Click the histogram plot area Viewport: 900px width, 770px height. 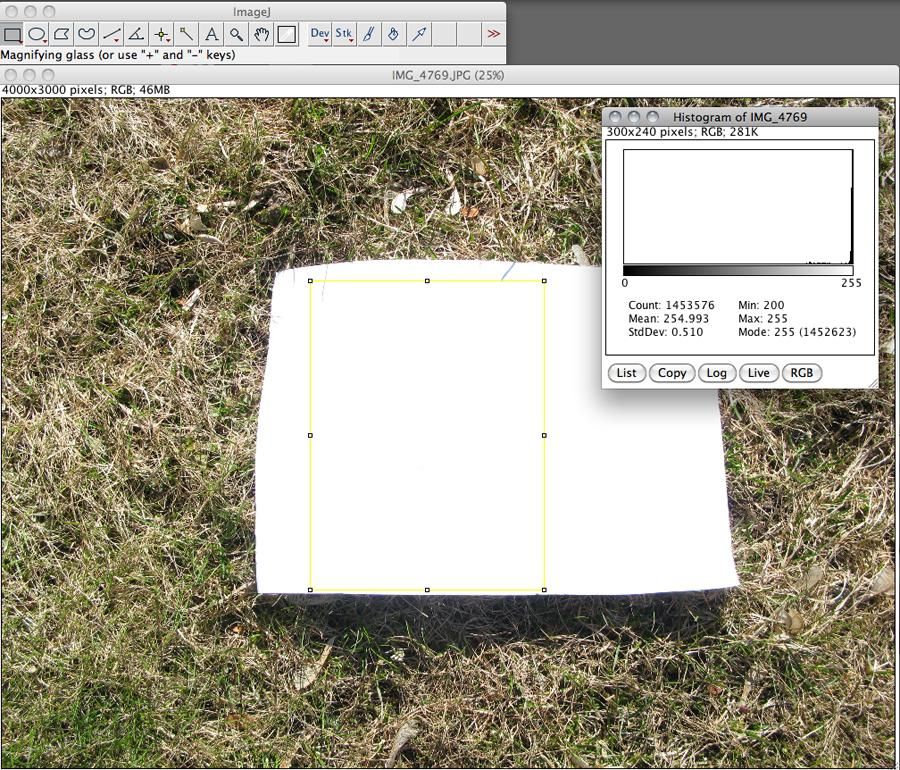click(x=738, y=207)
